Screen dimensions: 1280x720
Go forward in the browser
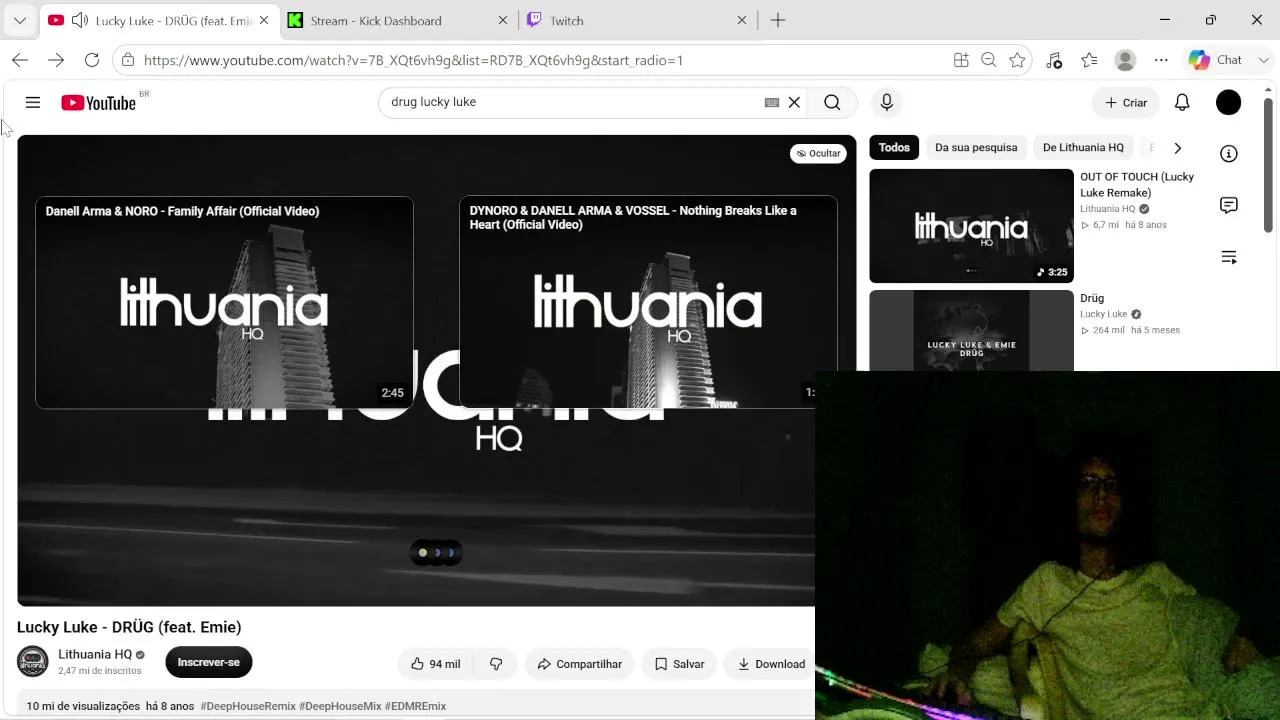(x=56, y=60)
